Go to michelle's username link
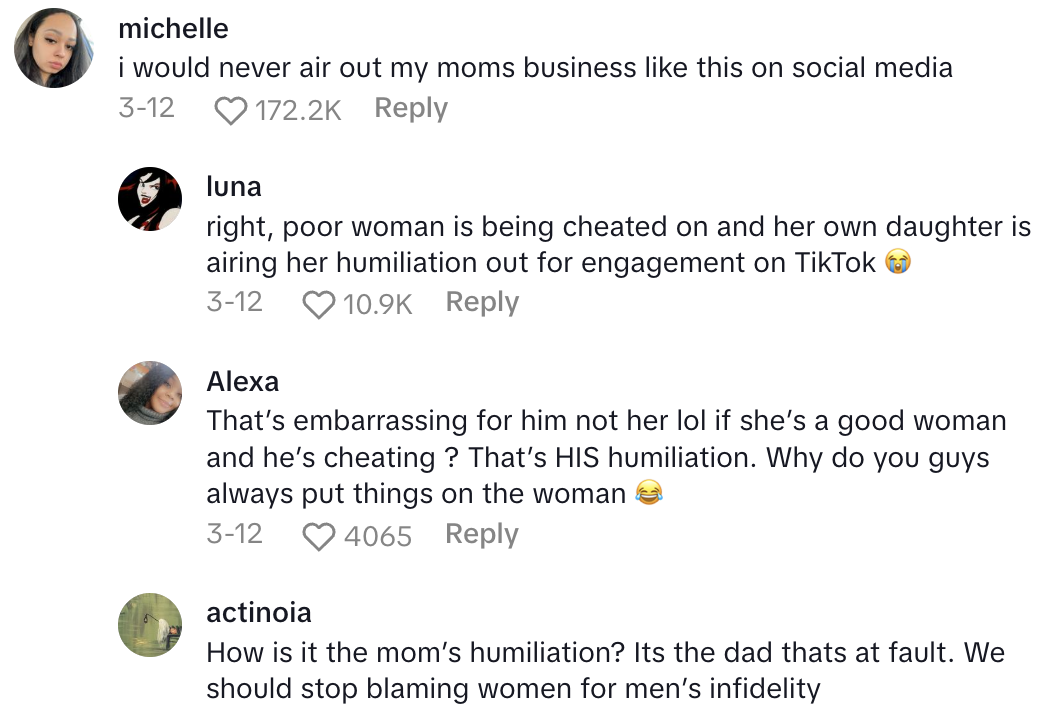The width and height of the screenshot is (1062, 716). 173,28
